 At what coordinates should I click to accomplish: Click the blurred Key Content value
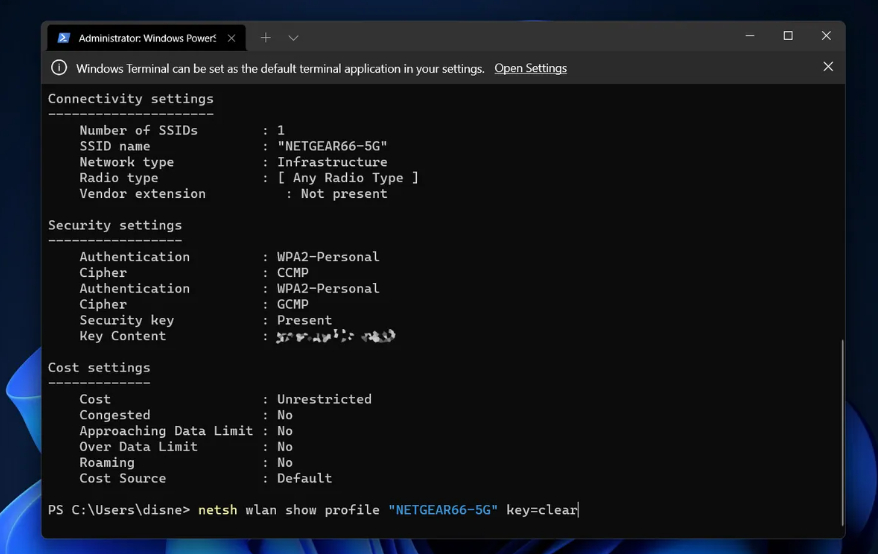[x=336, y=336]
